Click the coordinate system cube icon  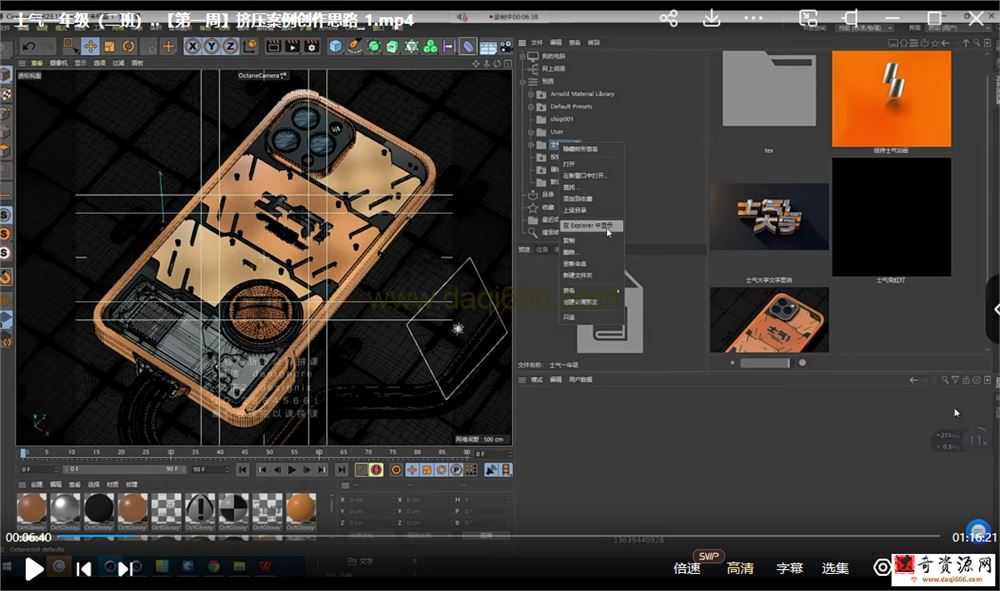coord(250,46)
